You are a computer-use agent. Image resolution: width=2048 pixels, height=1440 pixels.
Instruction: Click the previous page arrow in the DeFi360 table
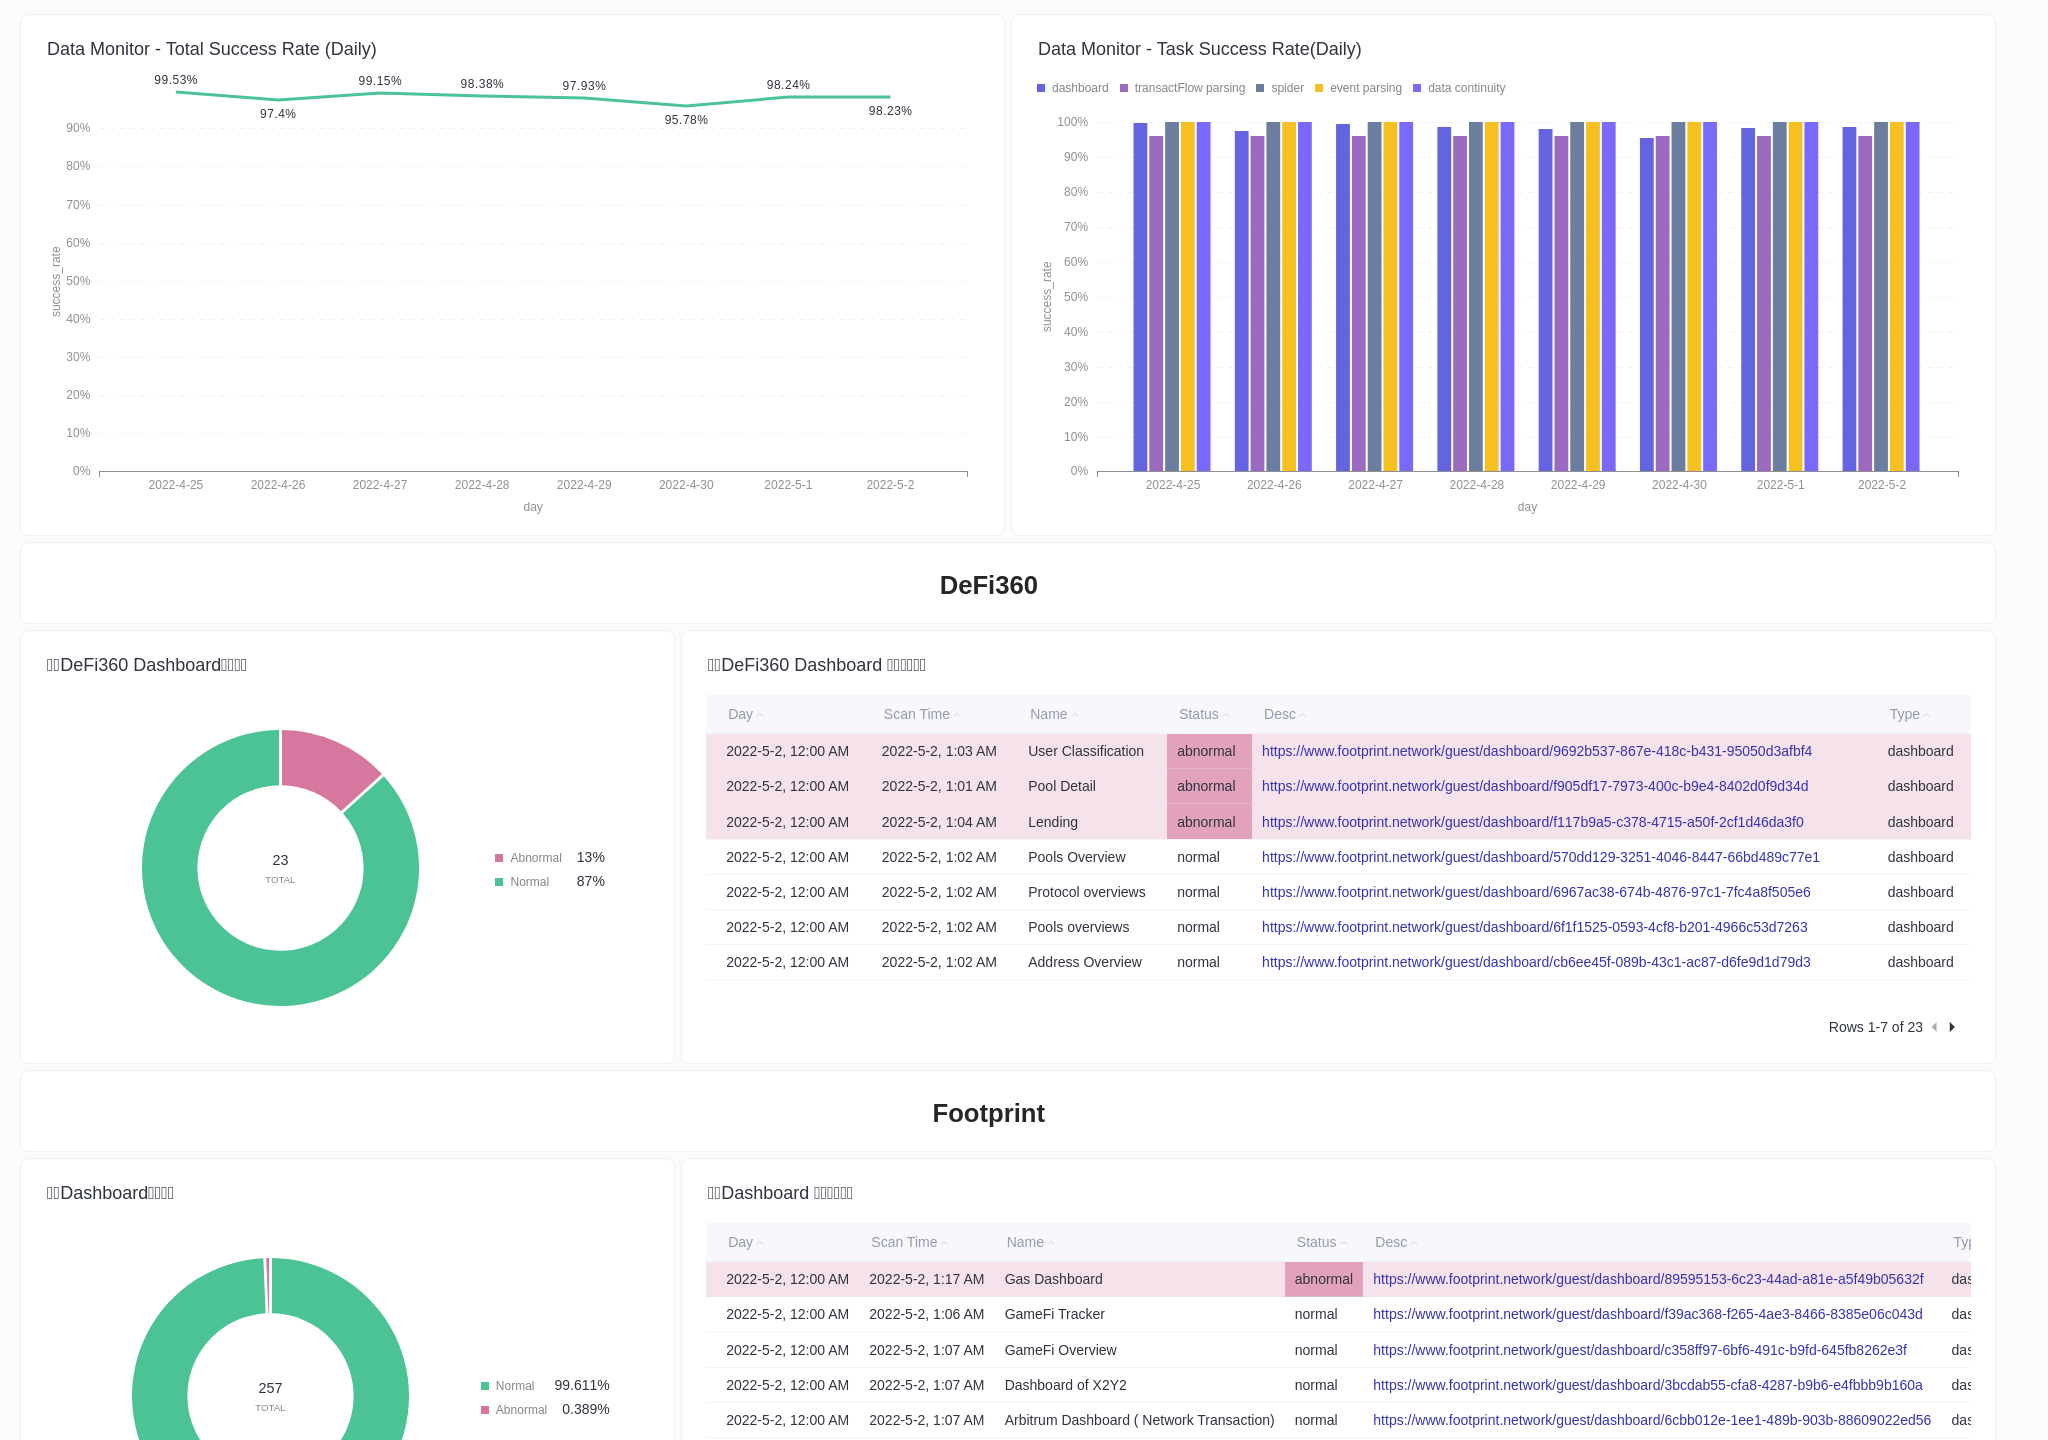[1936, 1027]
